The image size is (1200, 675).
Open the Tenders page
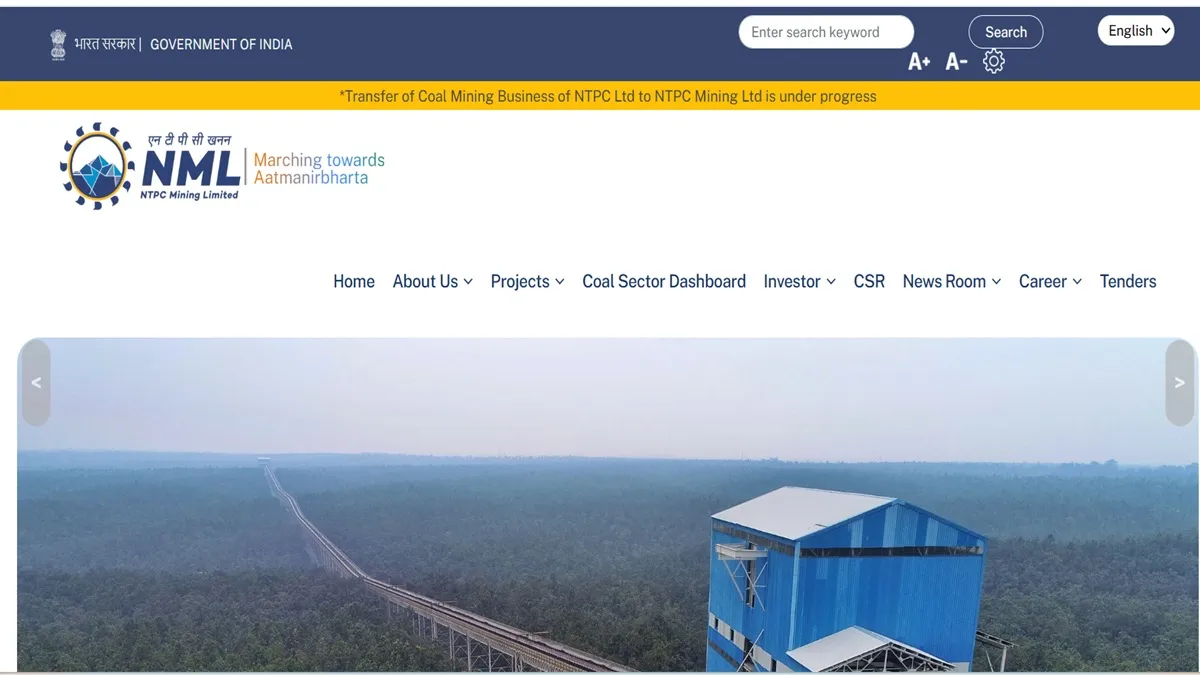click(x=1128, y=282)
